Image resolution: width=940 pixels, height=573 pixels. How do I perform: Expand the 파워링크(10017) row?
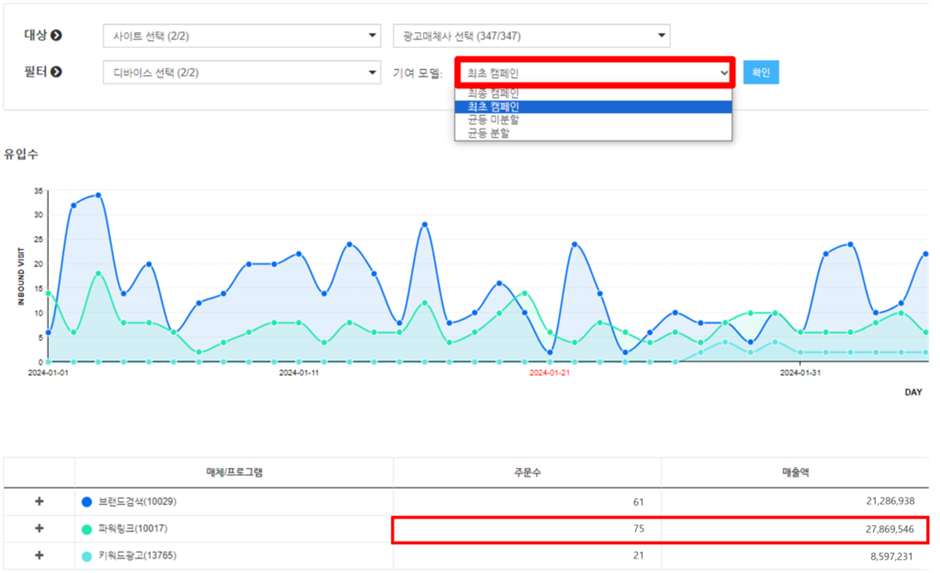[39, 529]
